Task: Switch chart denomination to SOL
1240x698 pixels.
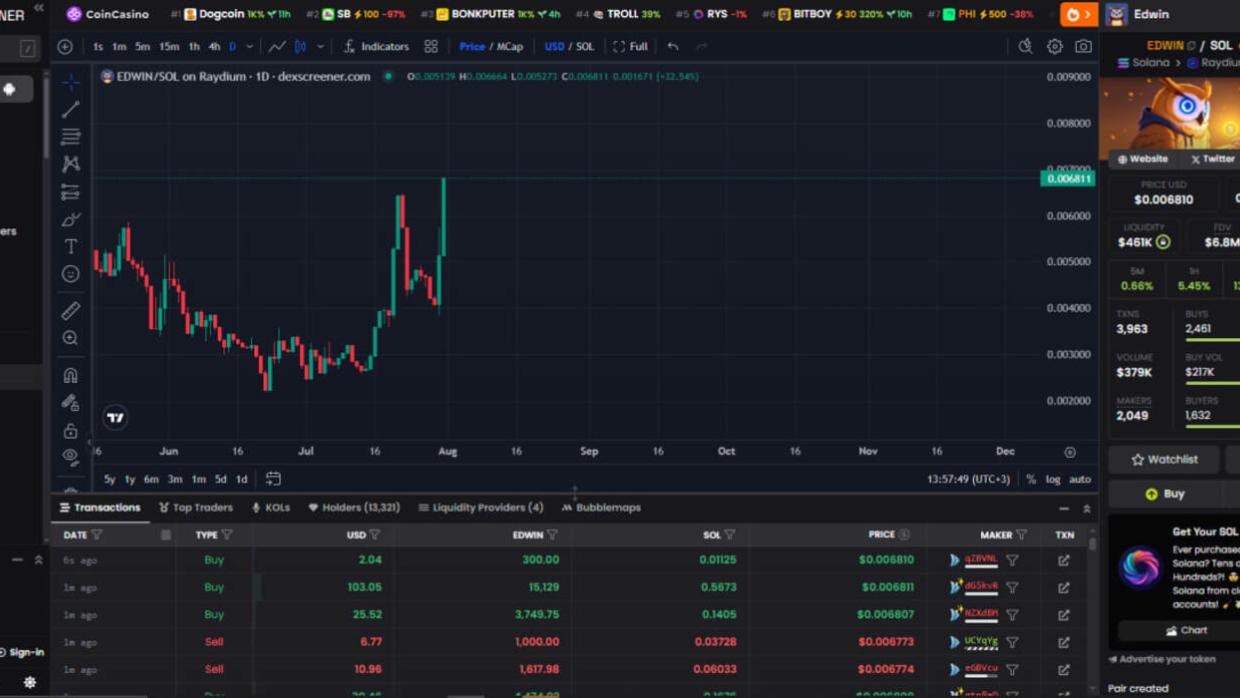Action: (585, 46)
